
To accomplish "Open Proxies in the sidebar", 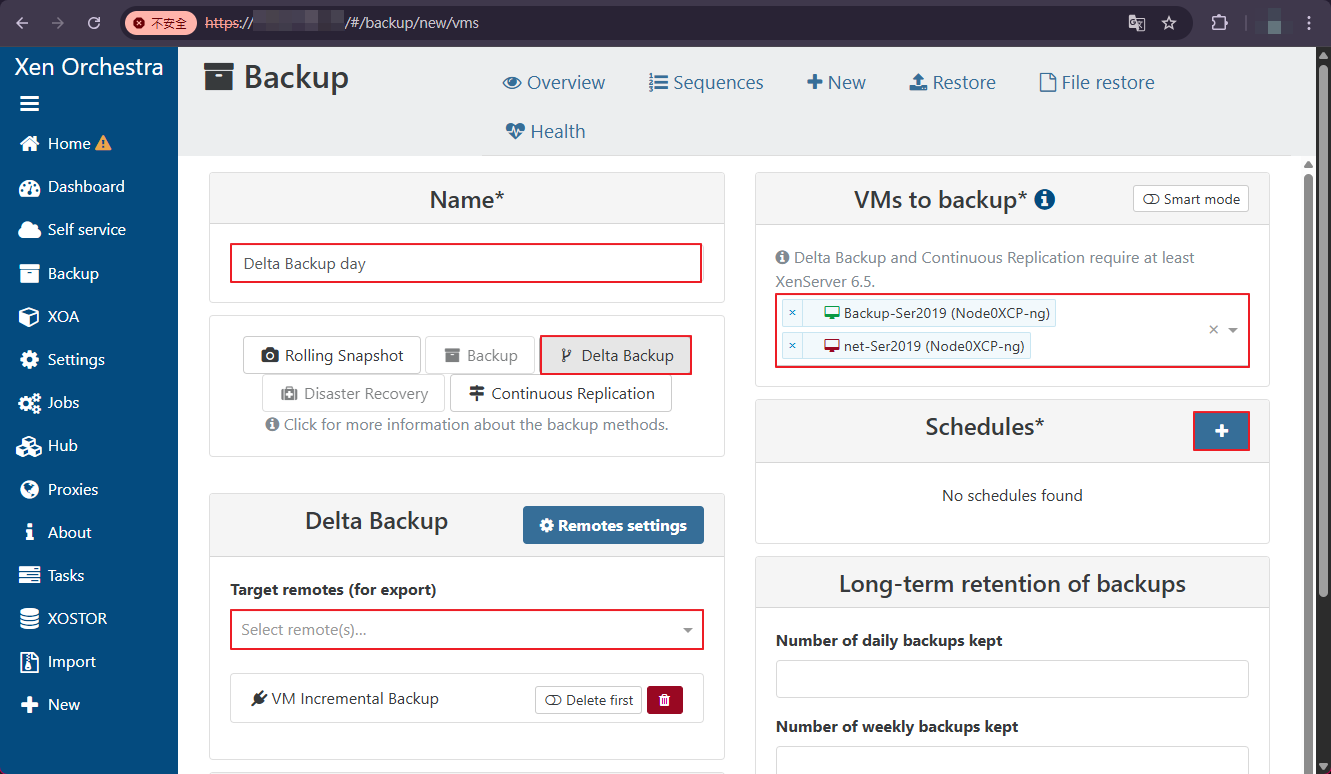I will pos(59,489).
